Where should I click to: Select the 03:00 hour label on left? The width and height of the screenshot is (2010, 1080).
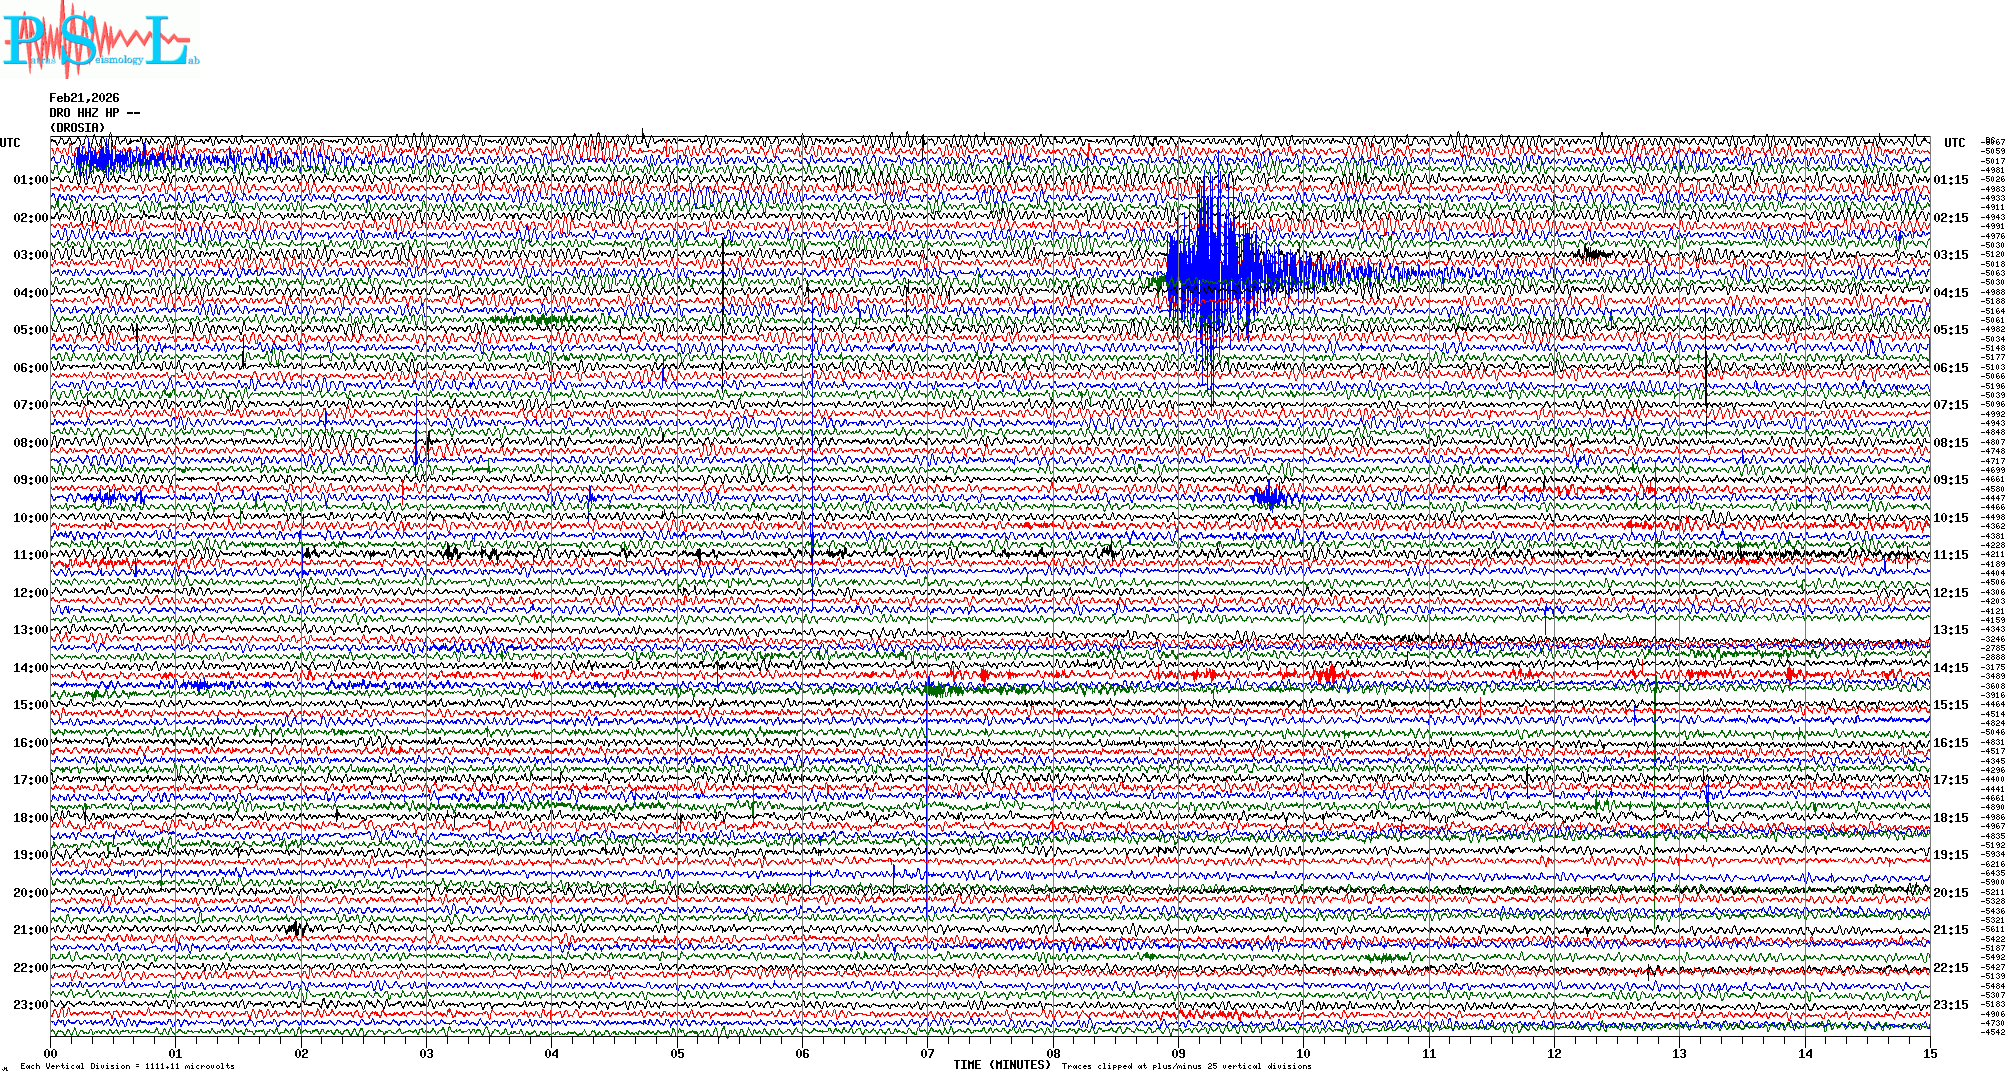point(30,255)
